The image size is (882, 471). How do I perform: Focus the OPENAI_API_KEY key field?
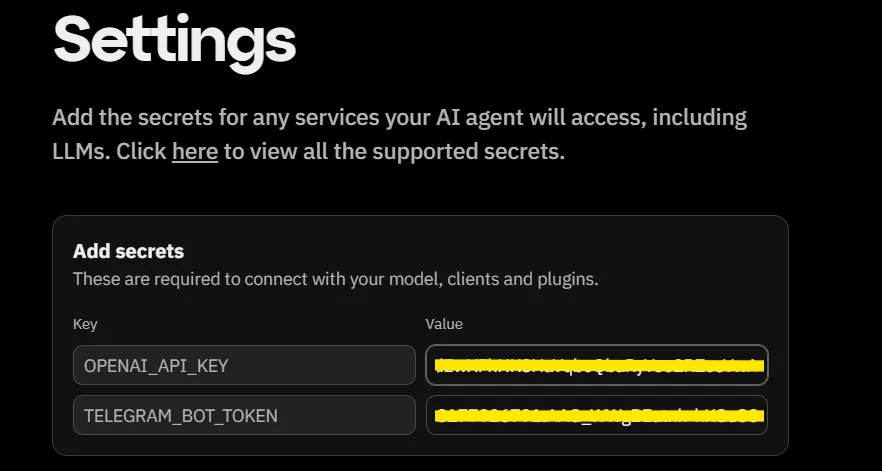click(x=243, y=365)
